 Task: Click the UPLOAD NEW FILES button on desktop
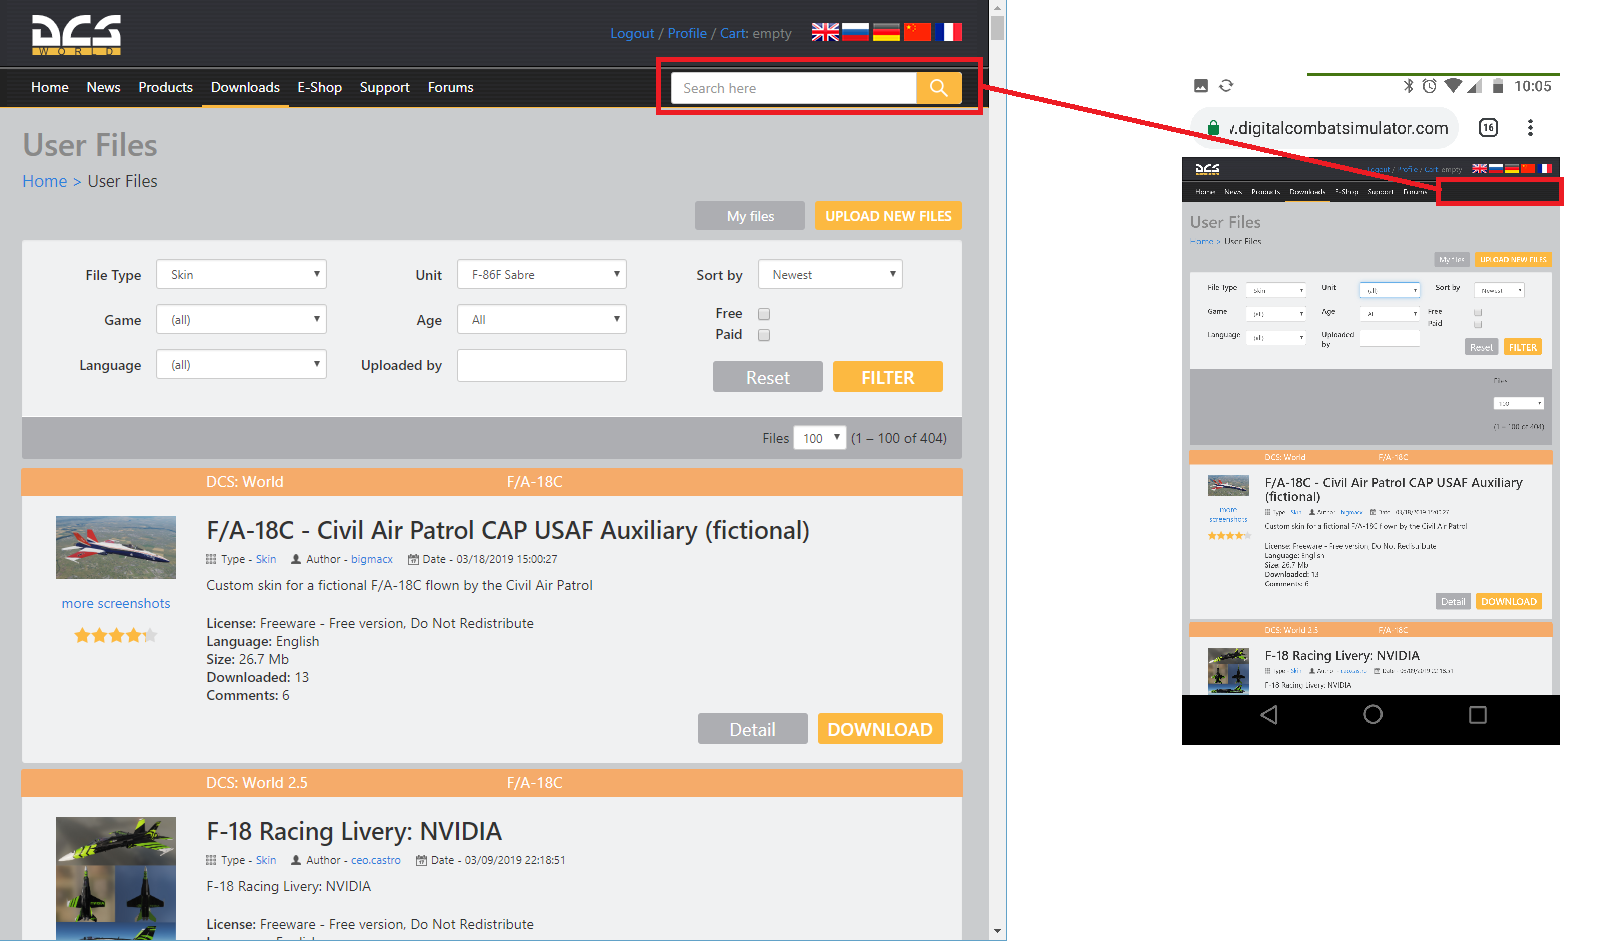[888, 216]
